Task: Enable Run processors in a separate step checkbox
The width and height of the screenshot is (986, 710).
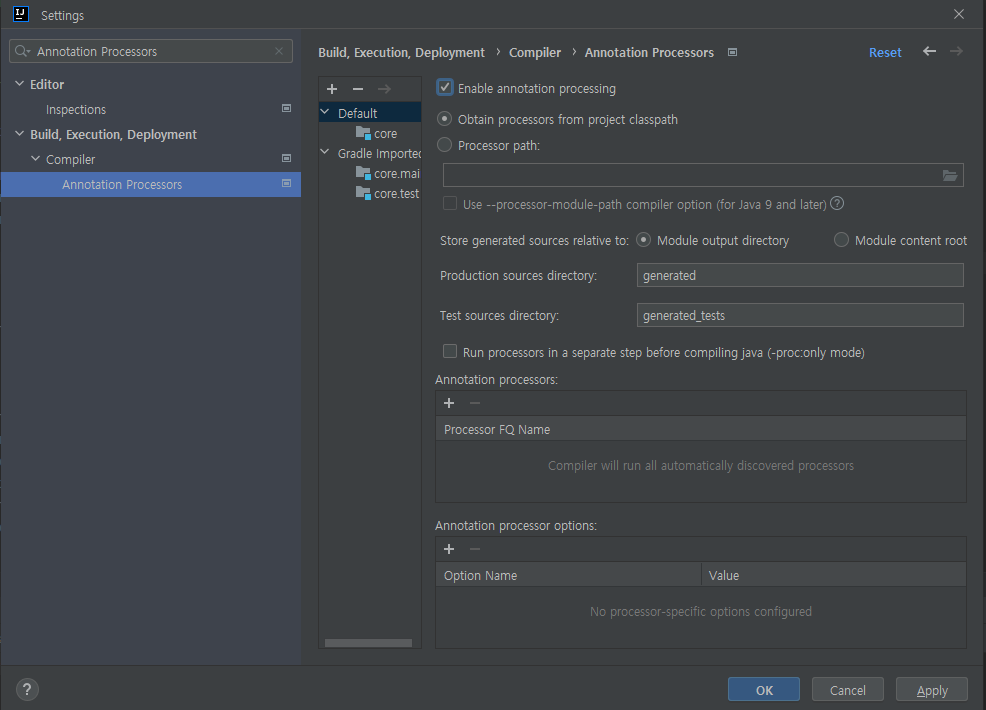Action: click(x=450, y=351)
